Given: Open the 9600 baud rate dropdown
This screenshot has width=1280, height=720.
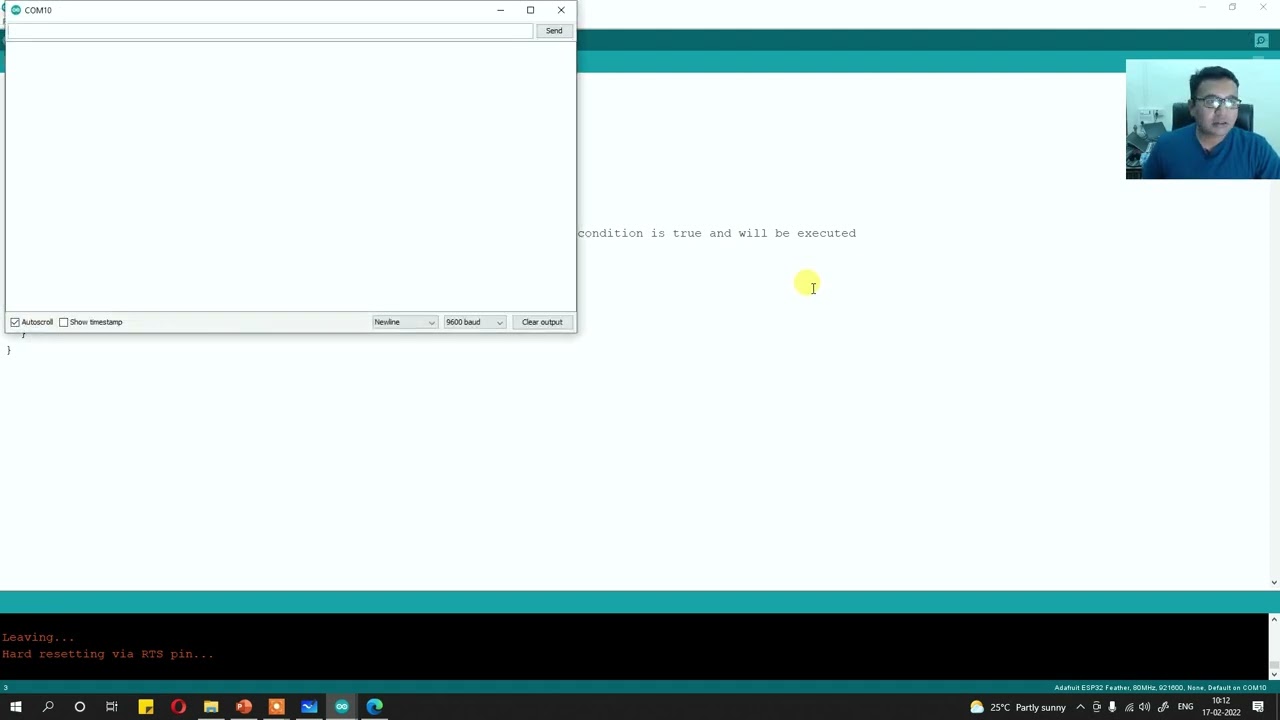Looking at the screenshot, I should [x=474, y=322].
